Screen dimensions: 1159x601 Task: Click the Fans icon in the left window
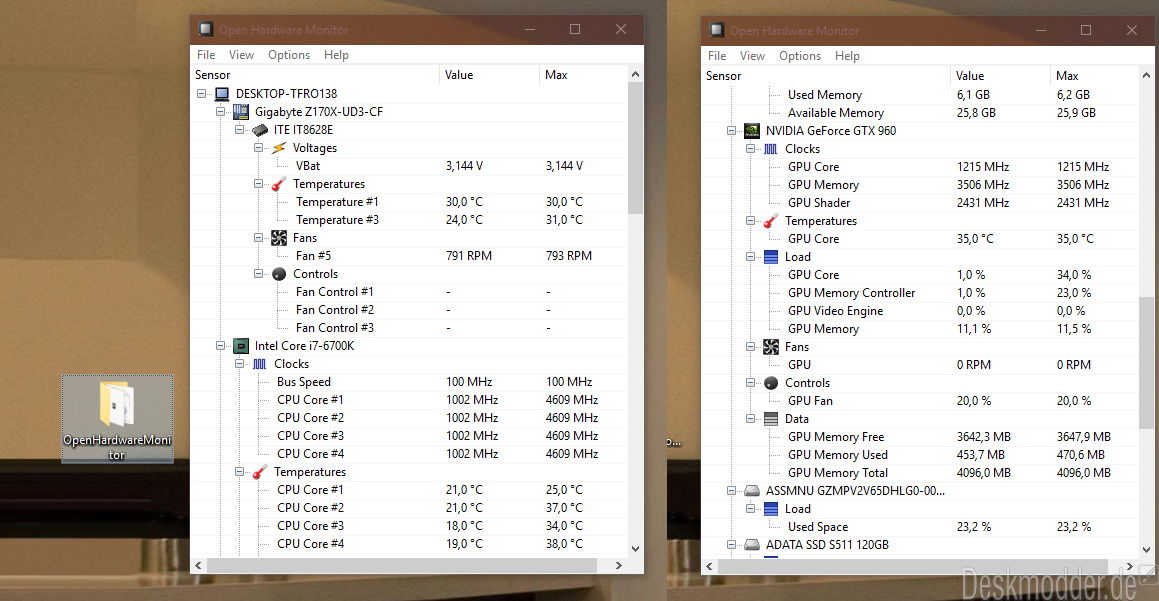click(x=279, y=238)
